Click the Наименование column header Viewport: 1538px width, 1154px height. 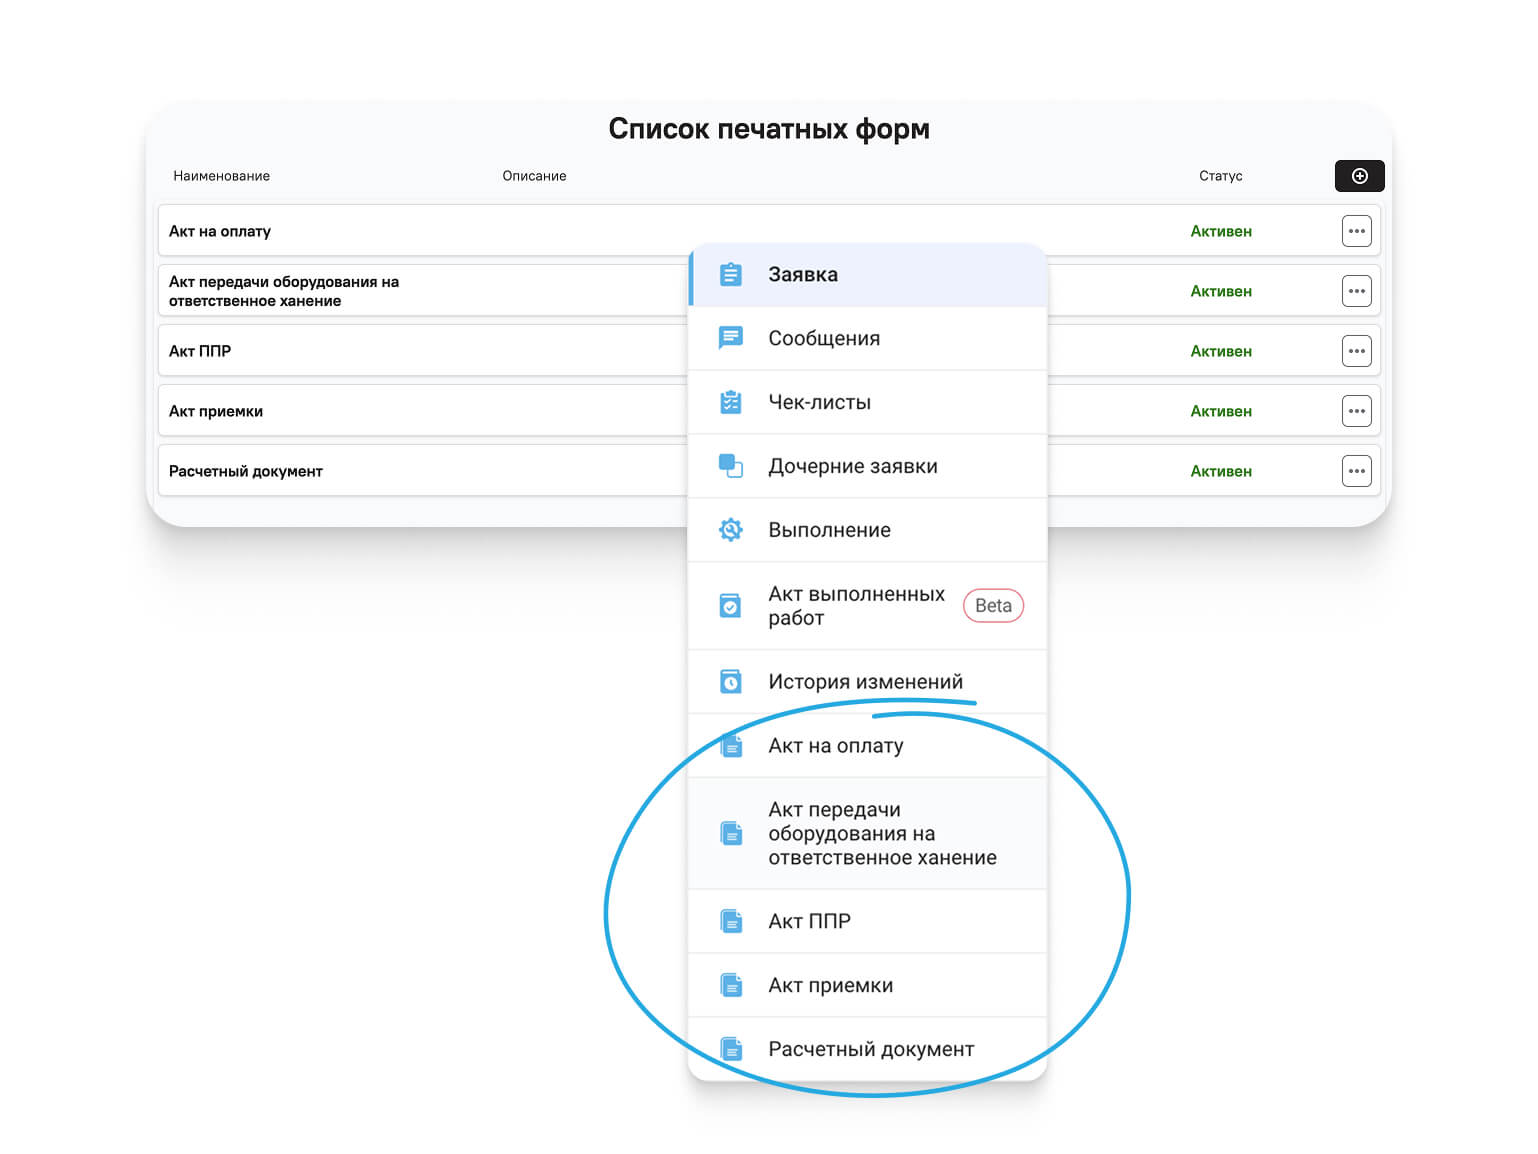(x=221, y=176)
